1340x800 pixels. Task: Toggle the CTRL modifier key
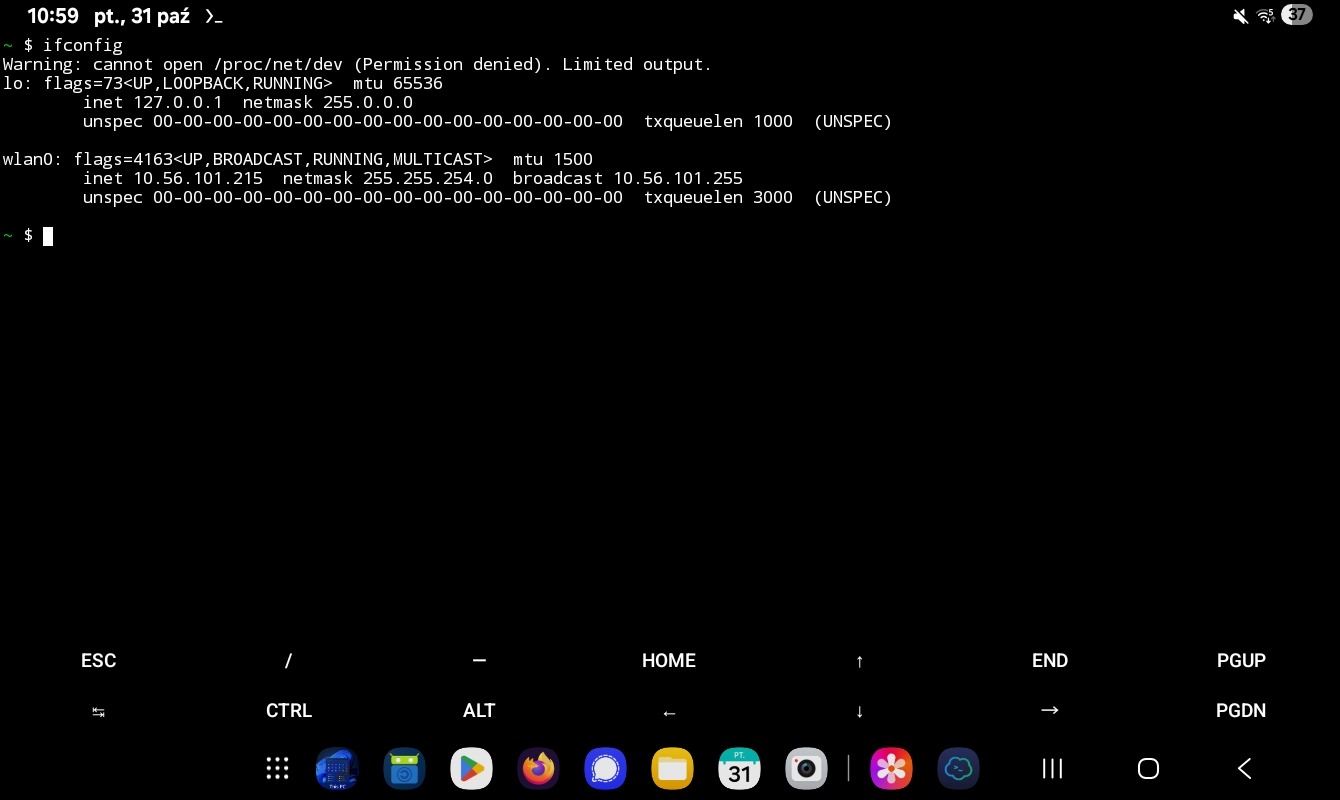click(x=289, y=711)
